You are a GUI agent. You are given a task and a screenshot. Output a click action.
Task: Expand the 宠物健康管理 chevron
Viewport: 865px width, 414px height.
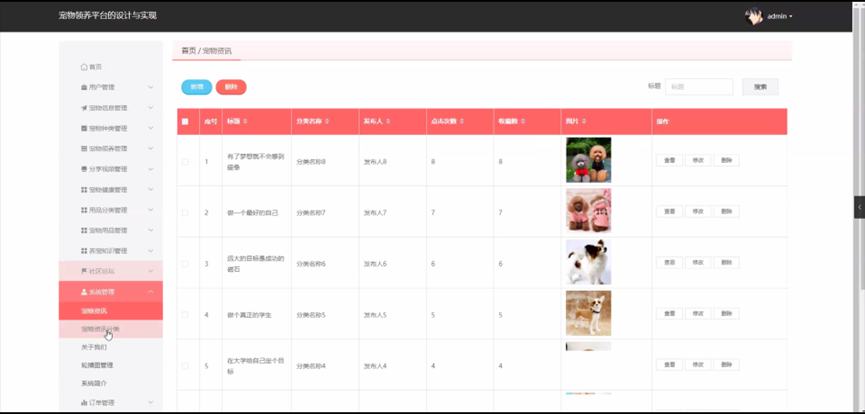[151, 189]
